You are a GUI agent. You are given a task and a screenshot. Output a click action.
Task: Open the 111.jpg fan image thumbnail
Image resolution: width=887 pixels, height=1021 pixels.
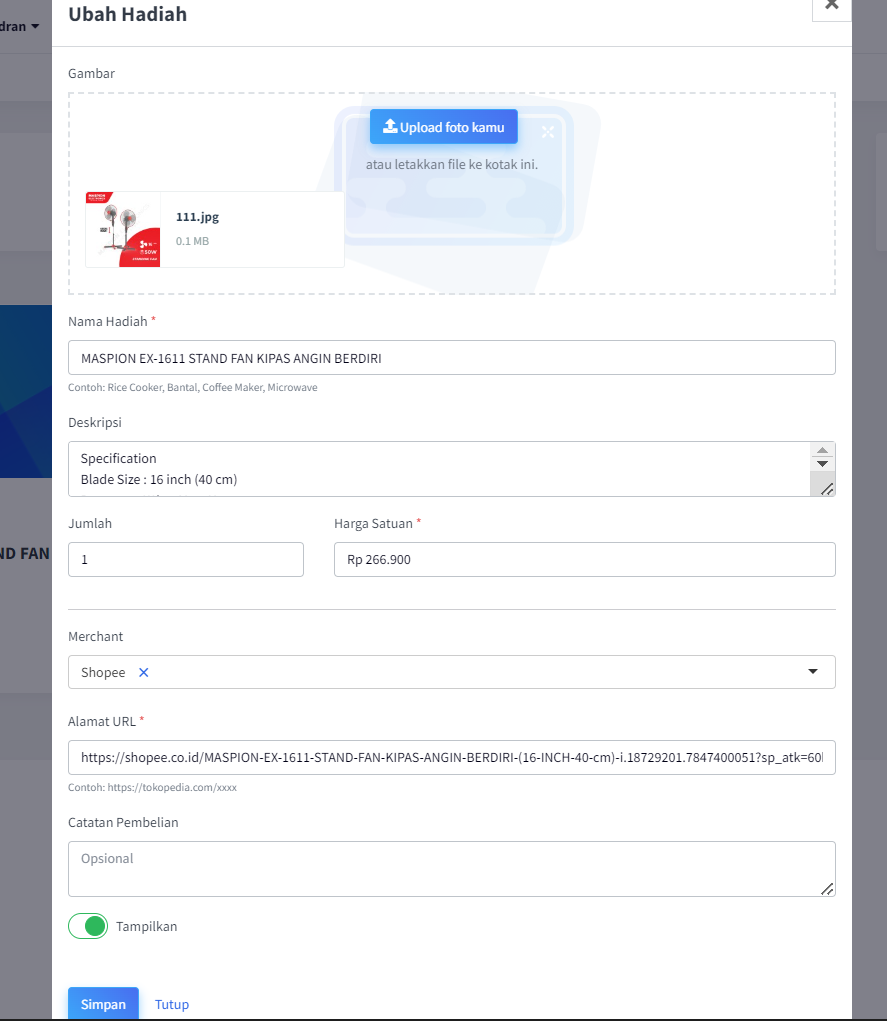[x=123, y=229]
